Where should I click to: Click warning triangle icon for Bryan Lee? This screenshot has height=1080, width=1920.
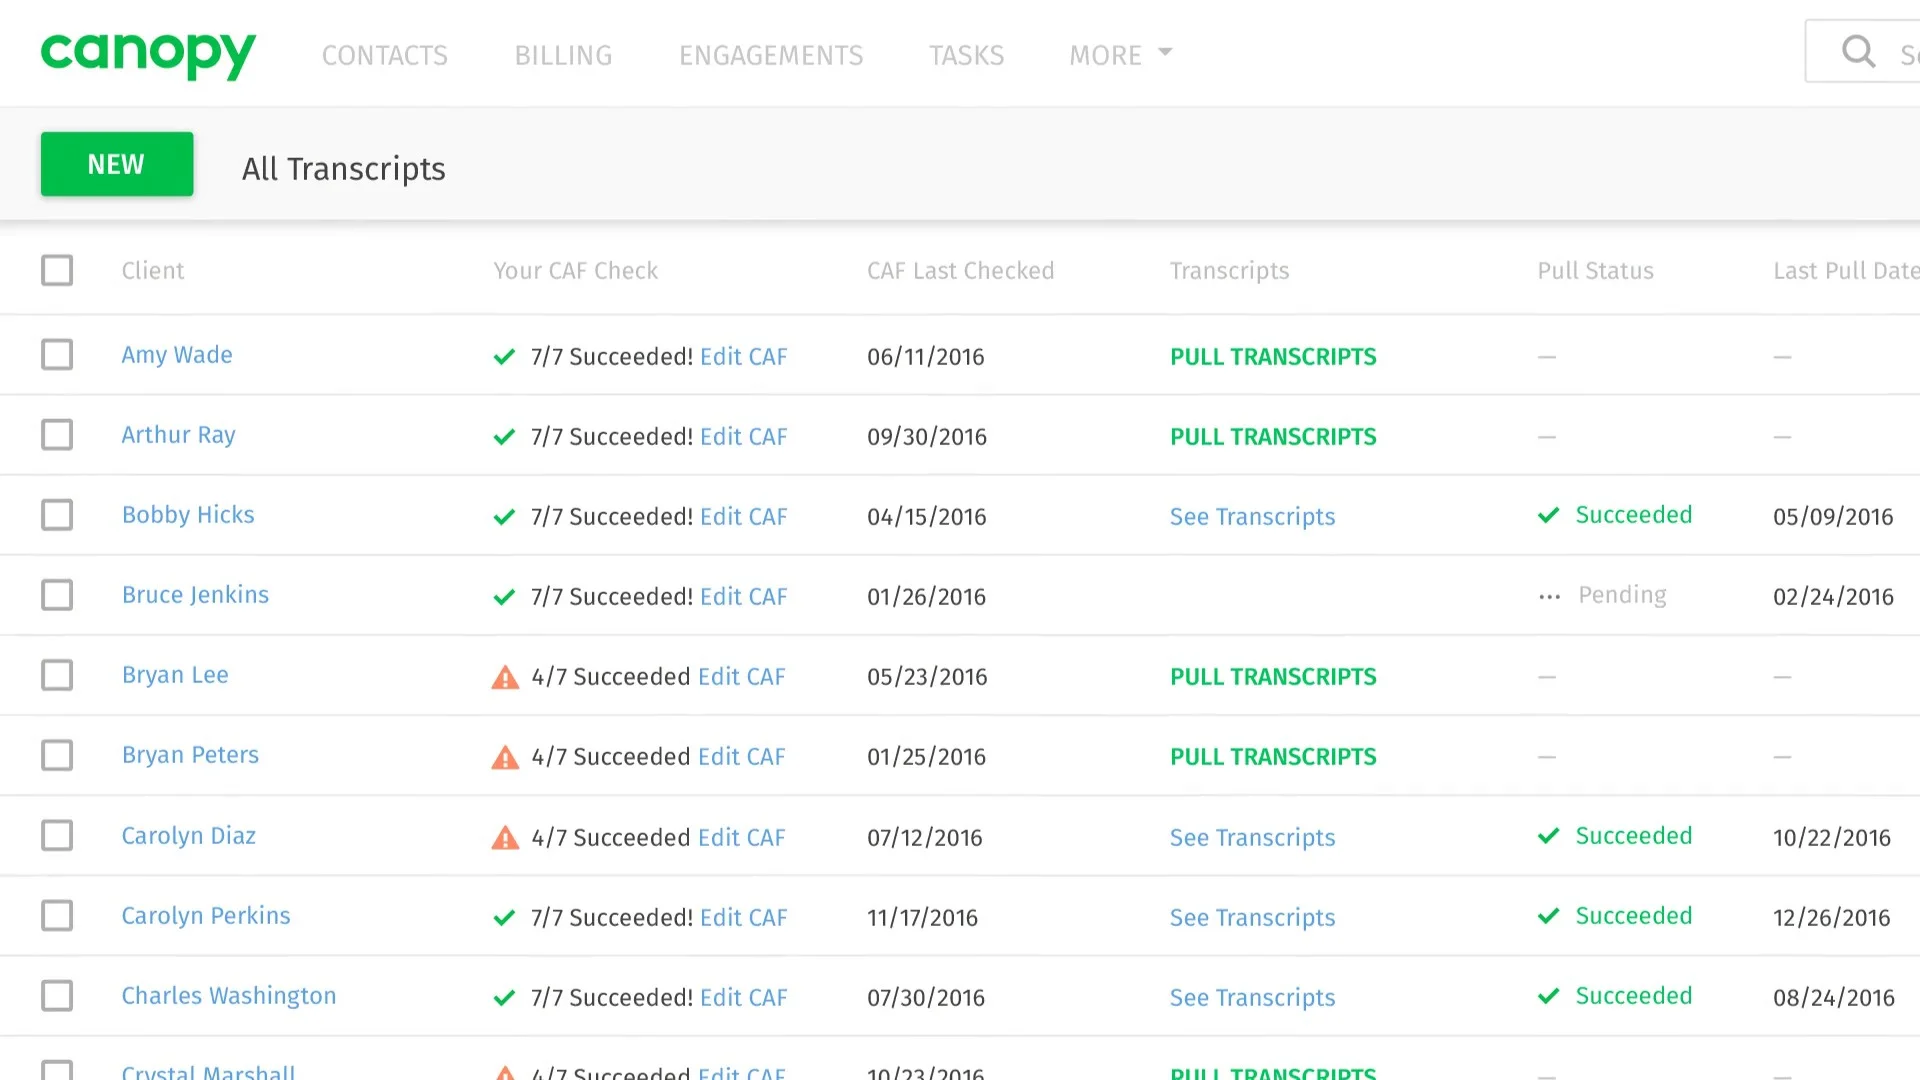click(x=505, y=678)
